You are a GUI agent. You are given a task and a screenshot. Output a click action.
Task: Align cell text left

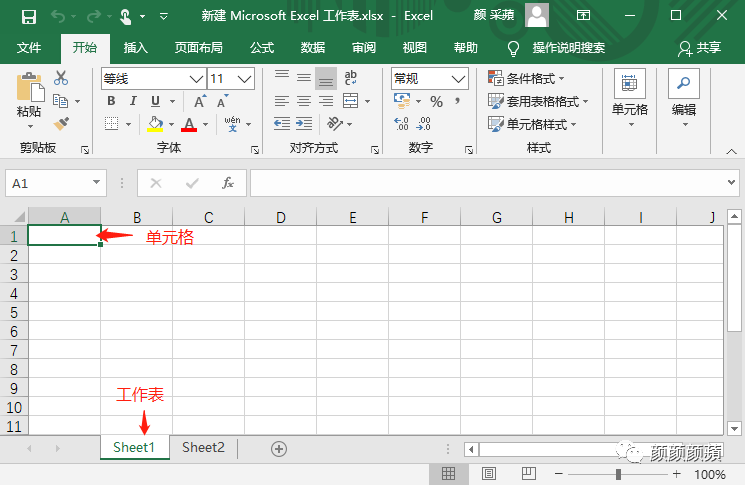282,101
